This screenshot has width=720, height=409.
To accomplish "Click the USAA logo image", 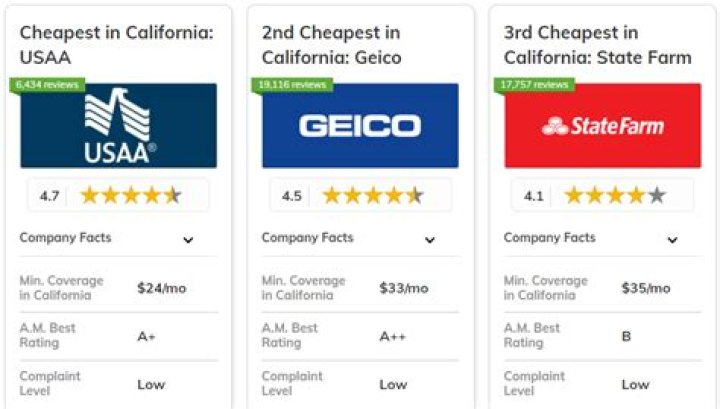I will tap(118, 125).
